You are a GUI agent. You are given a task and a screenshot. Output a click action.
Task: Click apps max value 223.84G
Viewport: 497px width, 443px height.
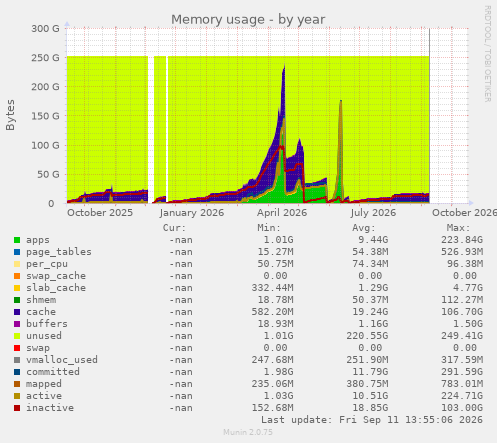[462, 240]
